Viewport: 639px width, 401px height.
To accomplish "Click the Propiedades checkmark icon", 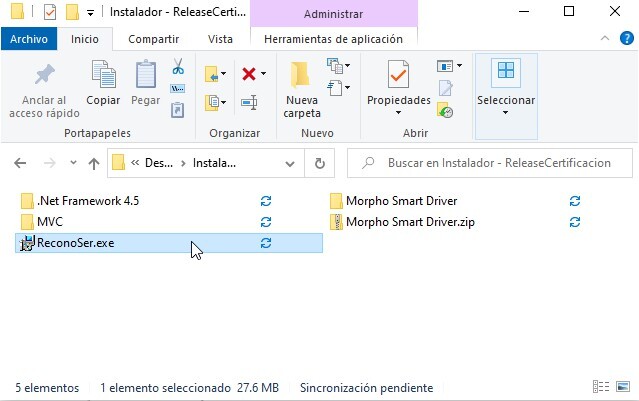I will tap(398, 76).
